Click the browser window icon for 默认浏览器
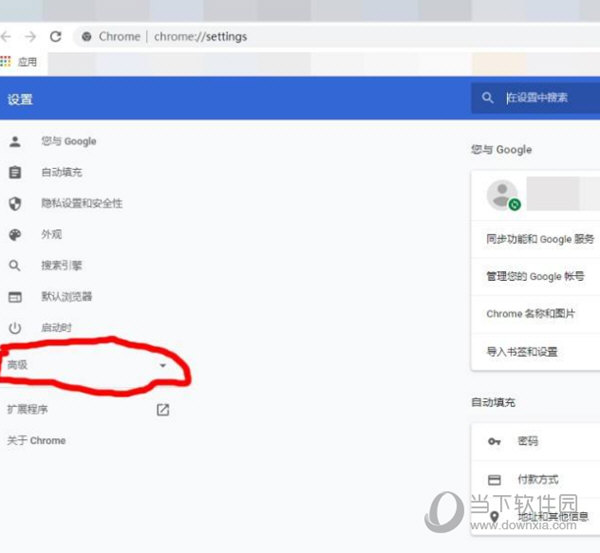 (15, 297)
